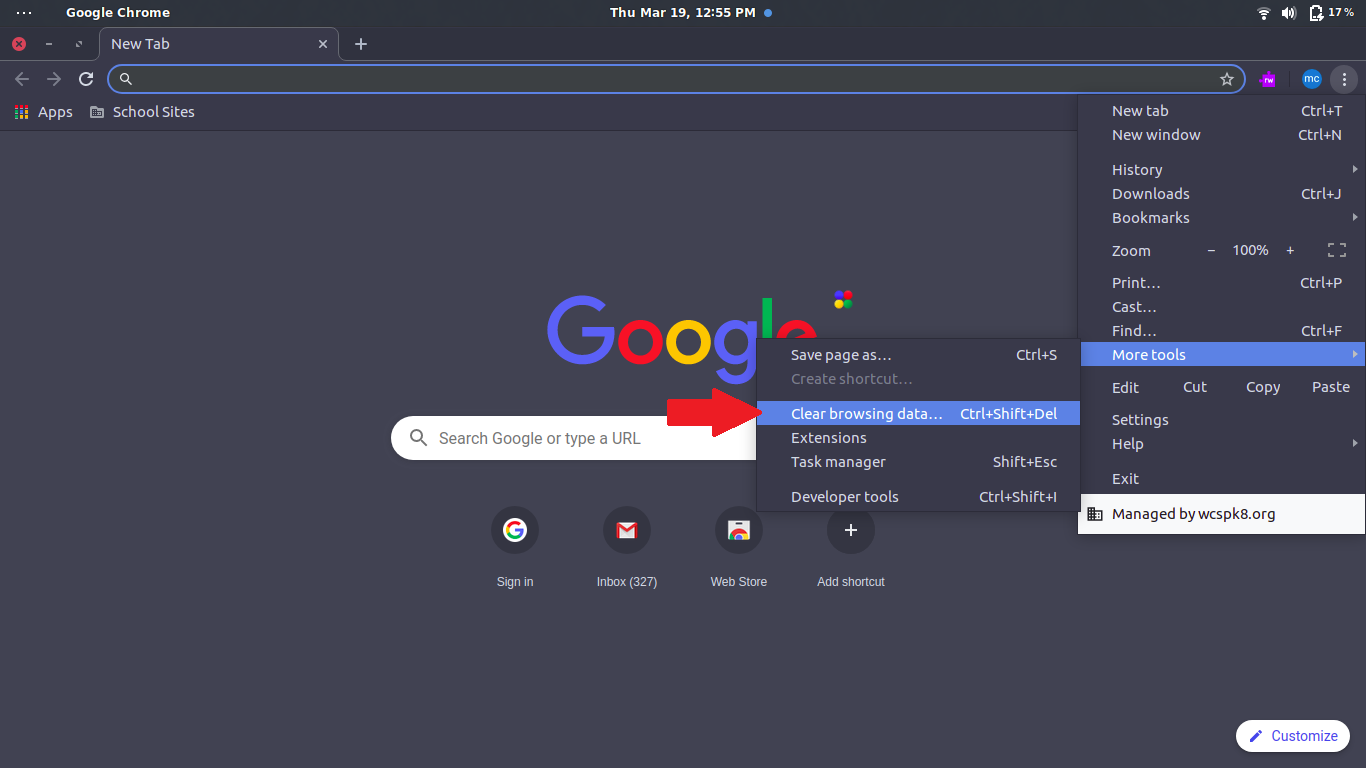Open the purple extension icon in toolbar

click(1268, 79)
